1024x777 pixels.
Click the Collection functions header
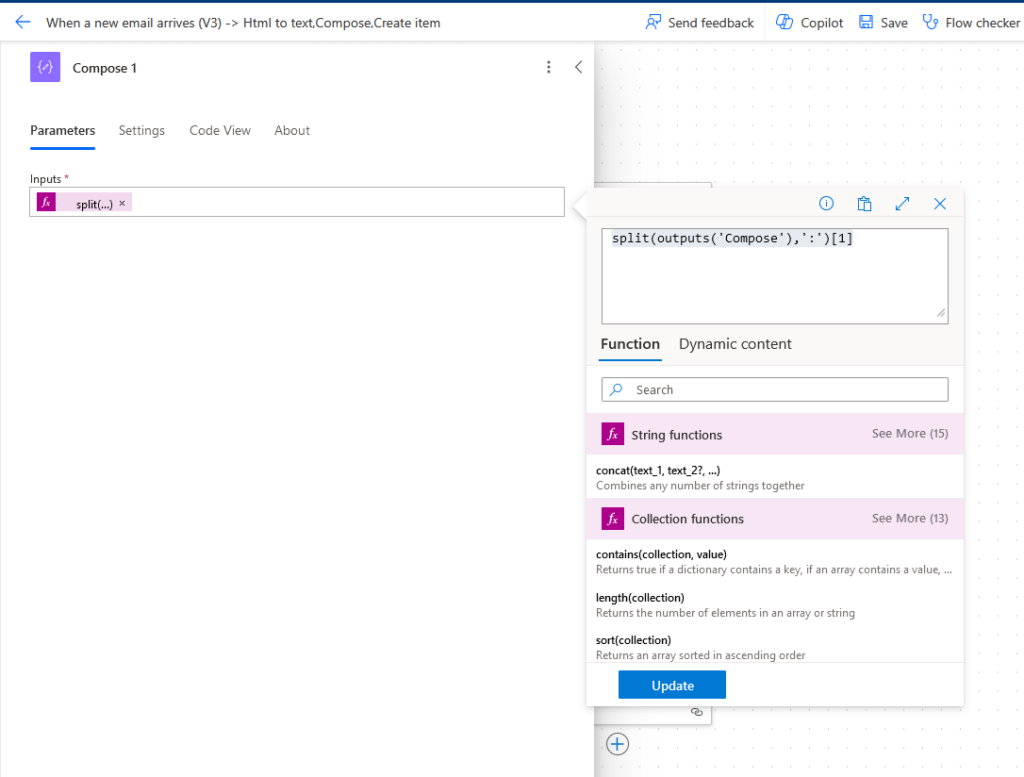click(x=775, y=518)
